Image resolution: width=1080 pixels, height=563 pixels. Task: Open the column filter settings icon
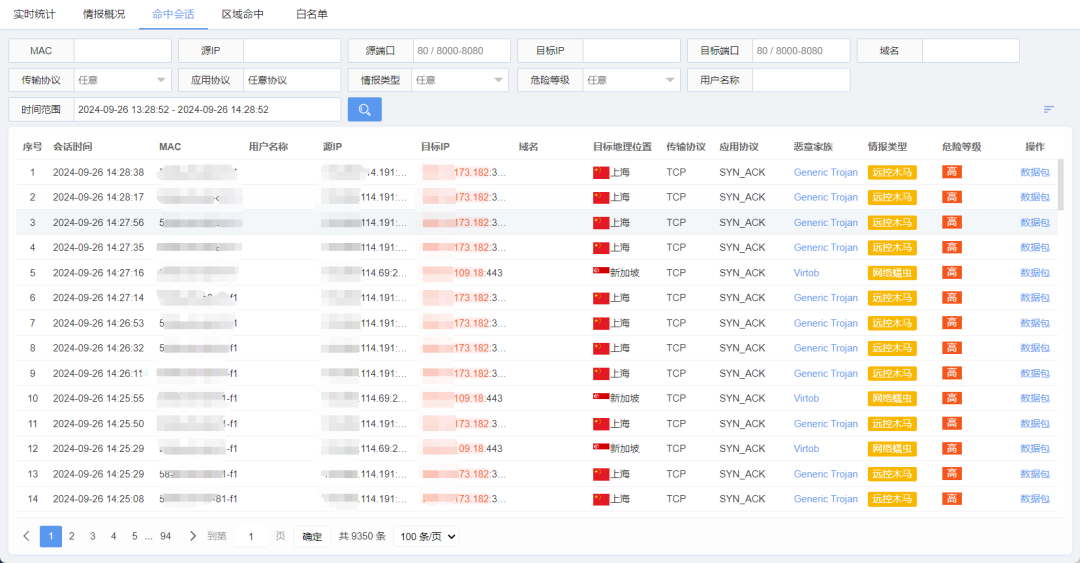[x=1049, y=110]
